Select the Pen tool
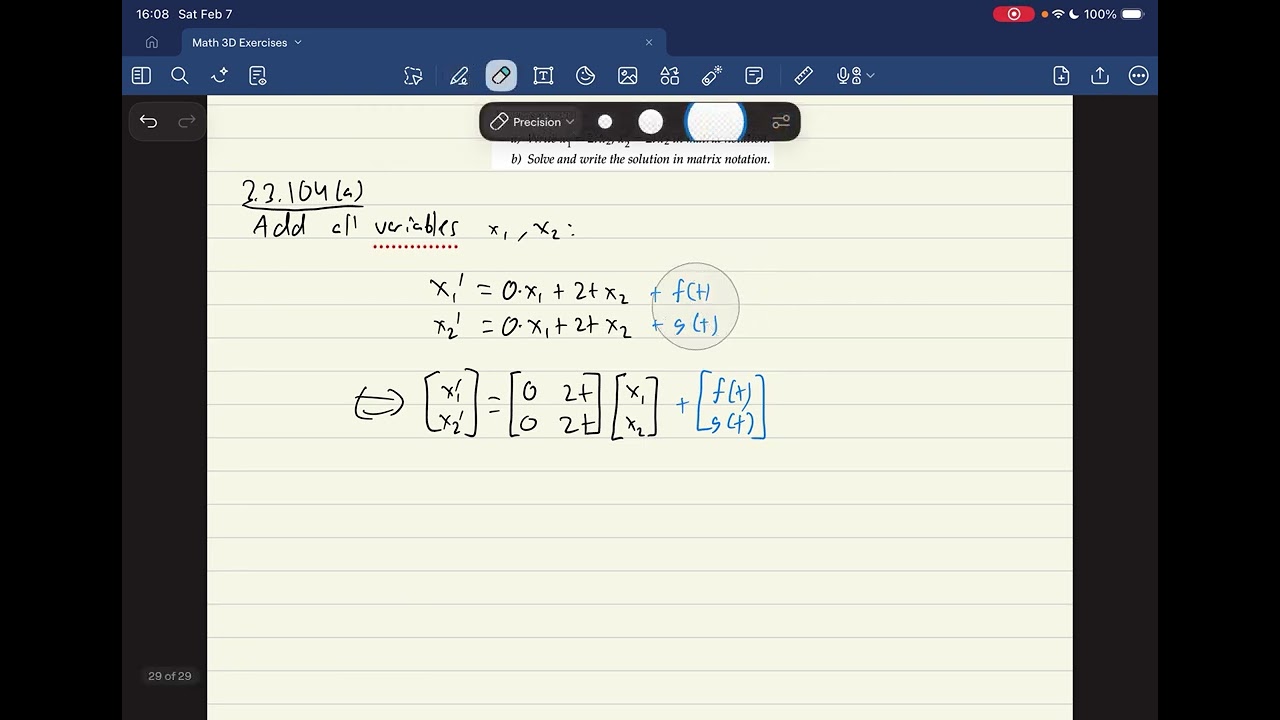The height and width of the screenshot is (720, 1280). [x=459, y=76]
